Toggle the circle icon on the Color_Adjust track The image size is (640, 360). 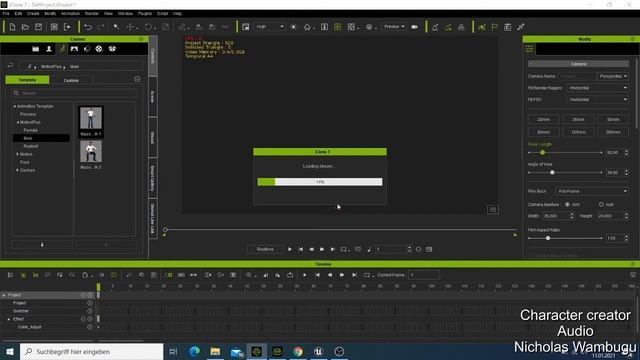[90, 327]
